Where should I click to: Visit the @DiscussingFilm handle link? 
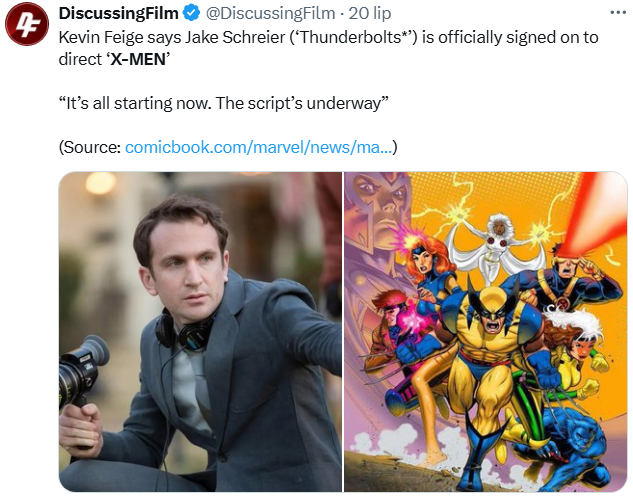coord(270,13)
